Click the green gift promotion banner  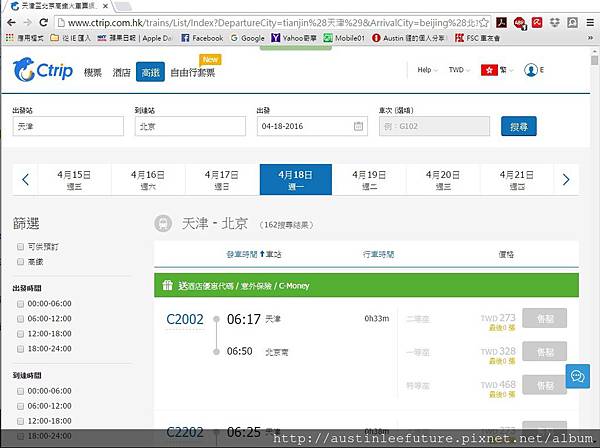point(366,285)
